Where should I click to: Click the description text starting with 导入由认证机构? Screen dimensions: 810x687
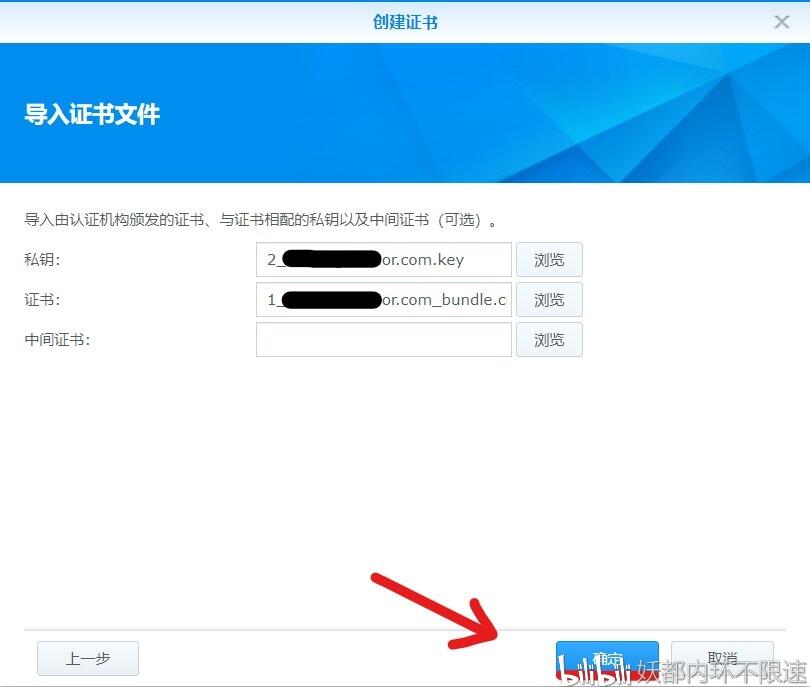point(261,220)
